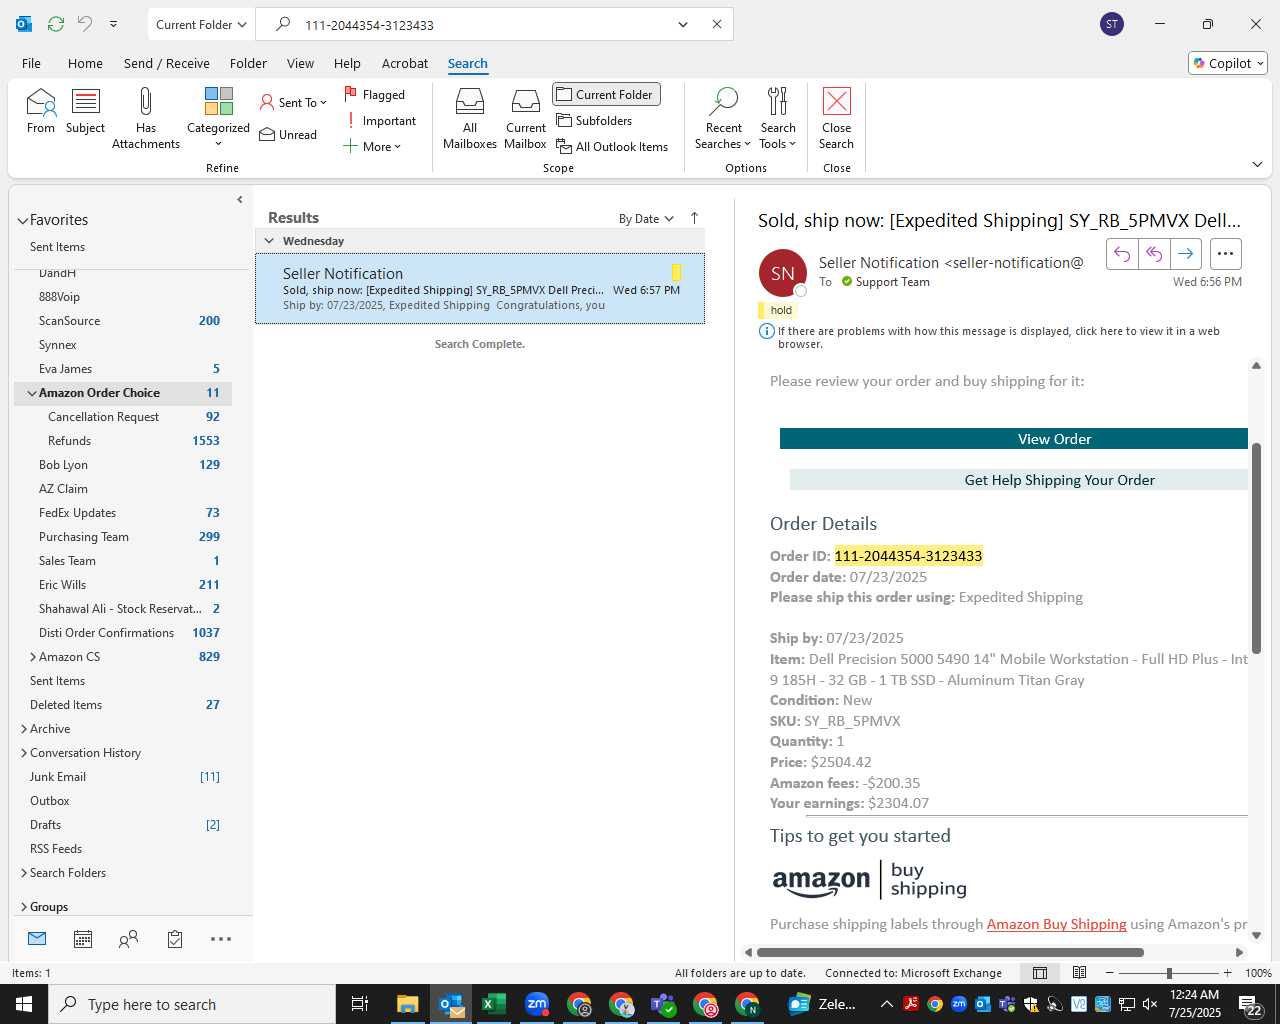The width and height of the screenshot is (1280, 1024).
Task: Open Sent To dropdown filter
Action: (x=293, y=102)
